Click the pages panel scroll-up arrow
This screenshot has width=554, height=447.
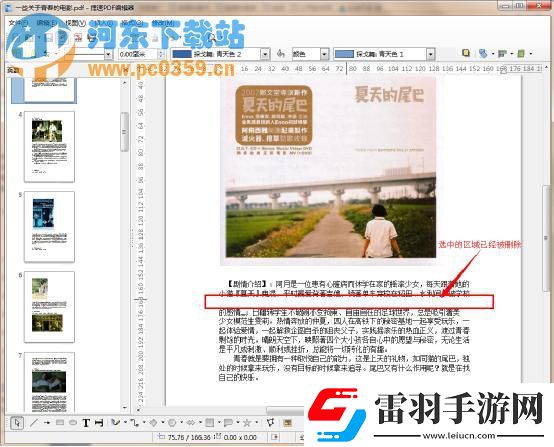[x=124, y=83]
